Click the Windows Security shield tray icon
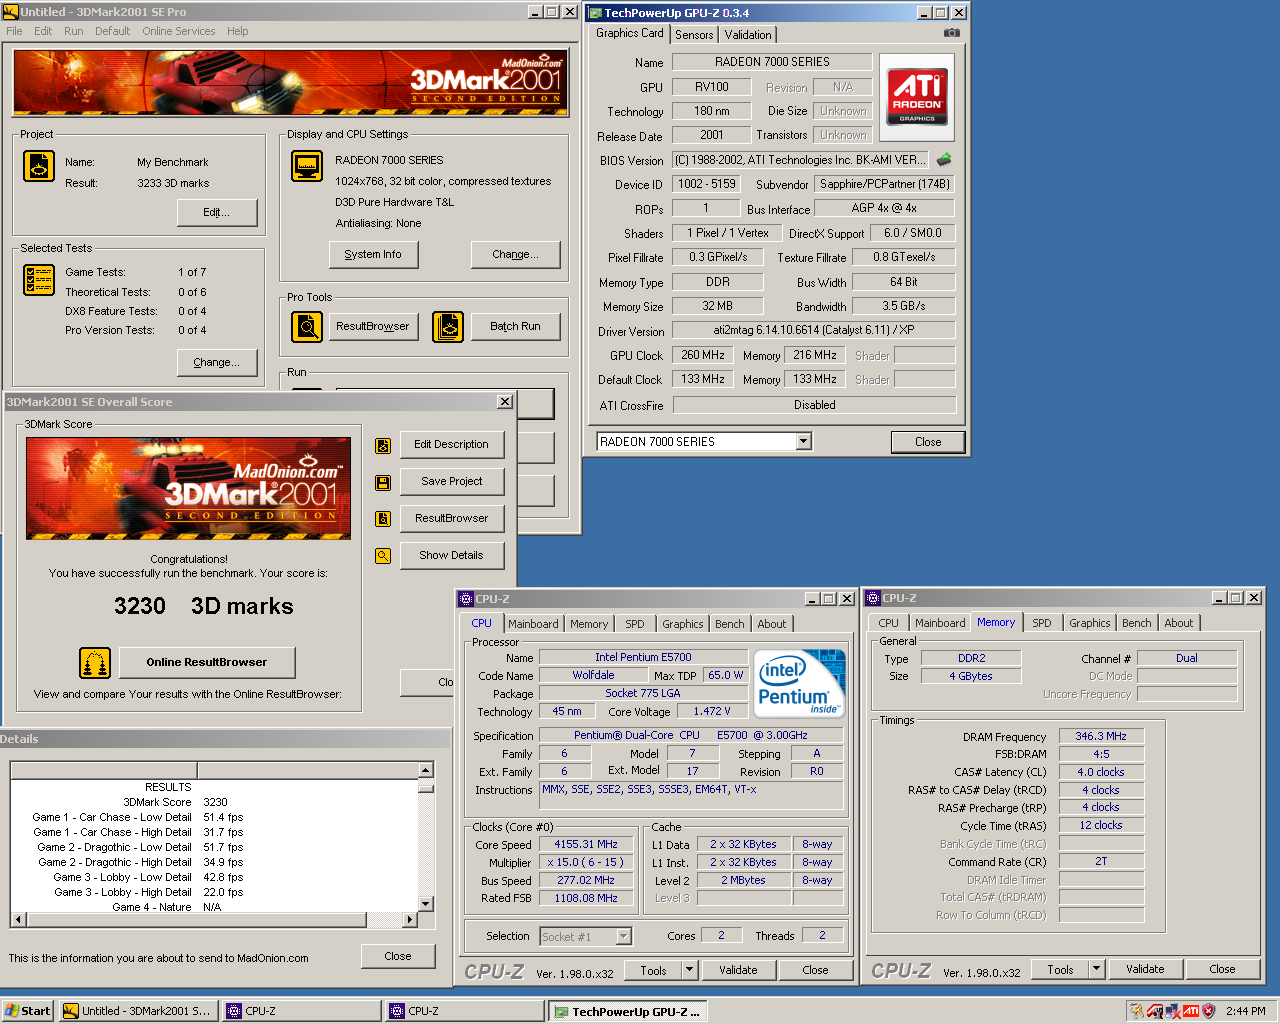1280x1024 pixels. pos(1209,1011)
